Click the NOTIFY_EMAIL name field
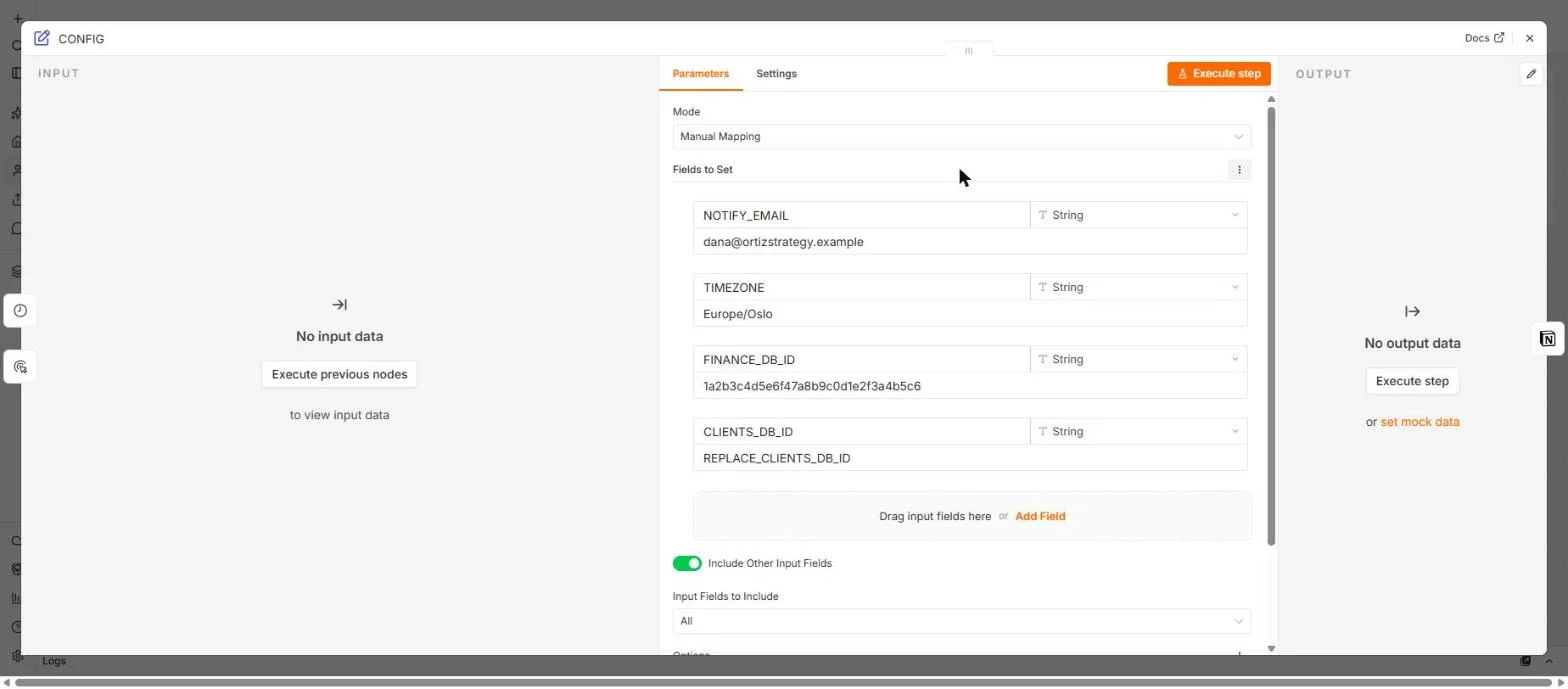1568x689 pixels. point(861,215)
